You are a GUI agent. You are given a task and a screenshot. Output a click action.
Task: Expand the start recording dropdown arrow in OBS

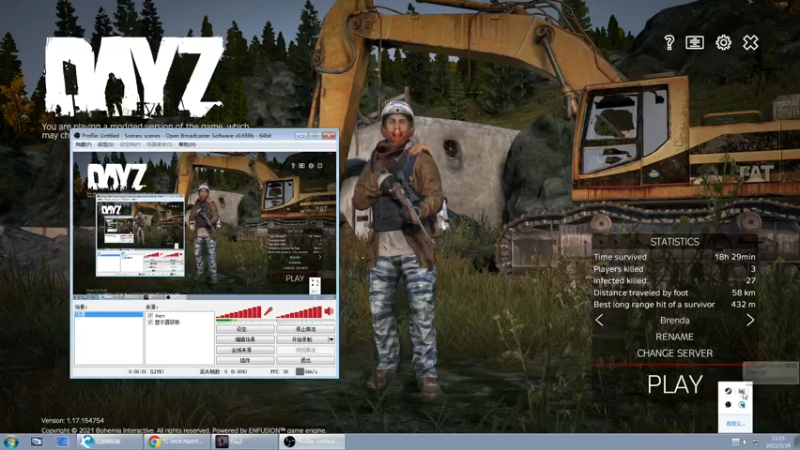click(x=331, y=340)
